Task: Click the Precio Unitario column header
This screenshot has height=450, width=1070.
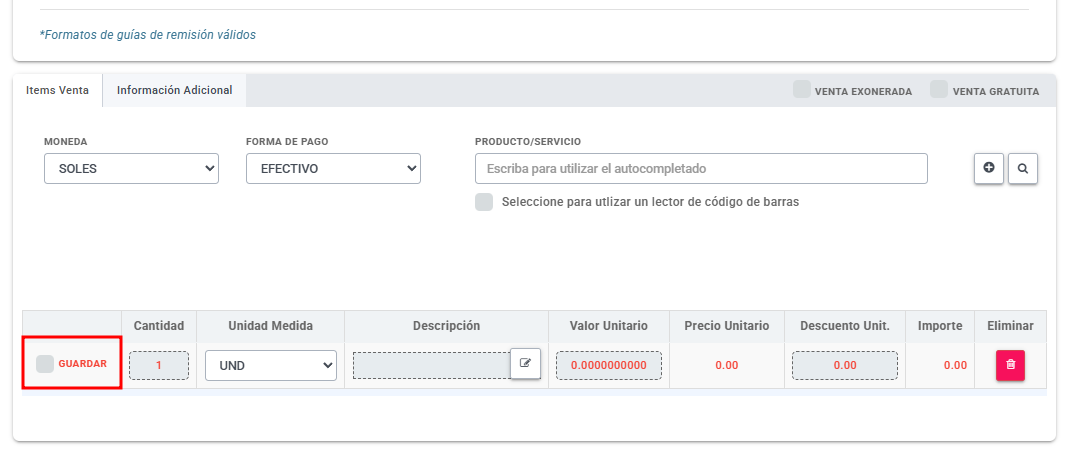Action: pos(727,326)
